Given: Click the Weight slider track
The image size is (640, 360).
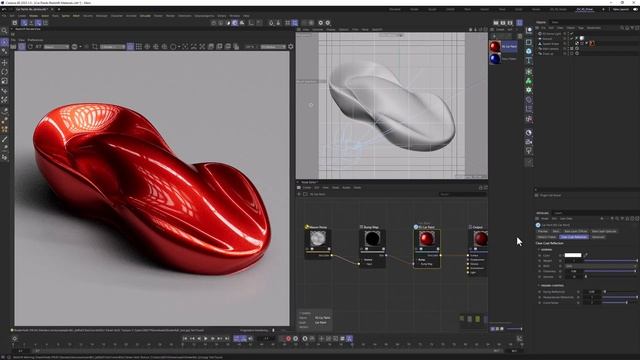Looking at the screenshot, I should (x=610, y=261).
